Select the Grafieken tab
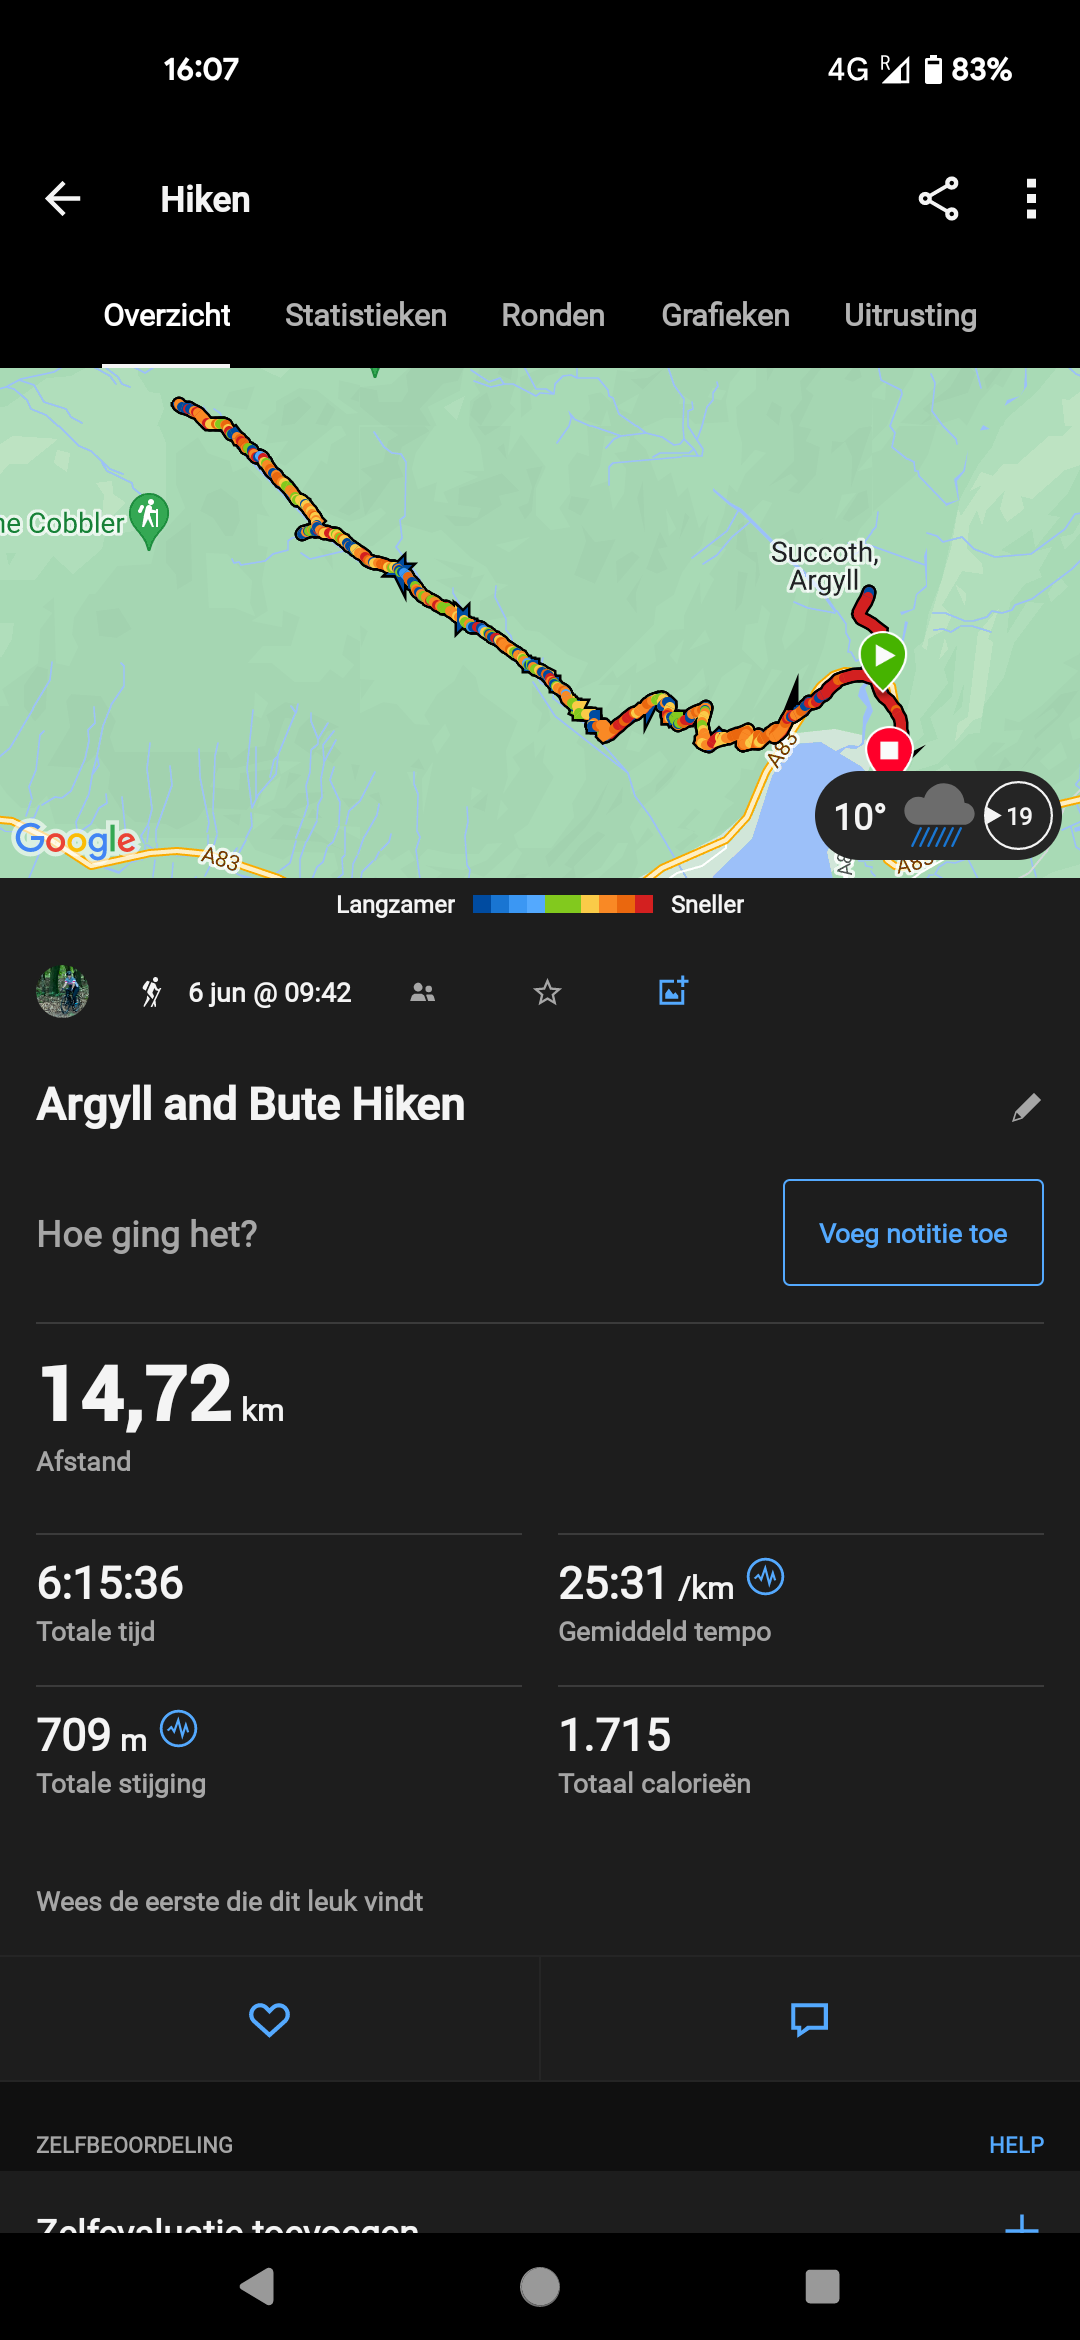Viewport: 1080px width, 2340px height. pos(725,315)
